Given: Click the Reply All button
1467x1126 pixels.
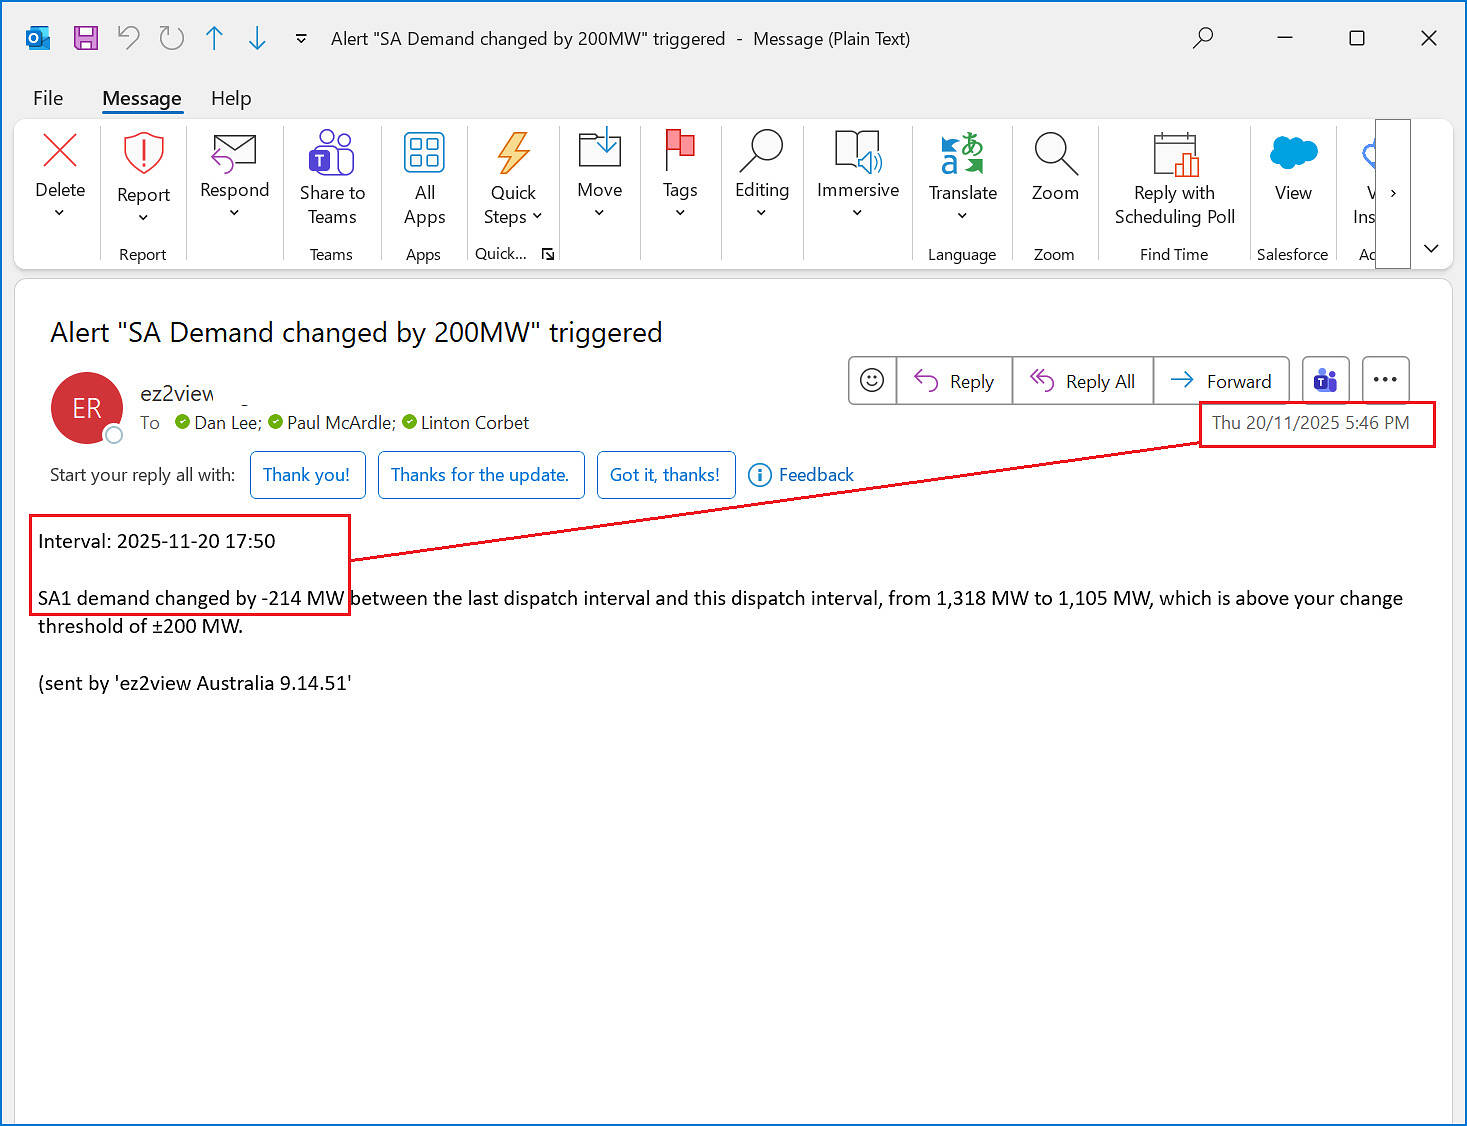Looking at the screenshot, I should (1083, 381).
